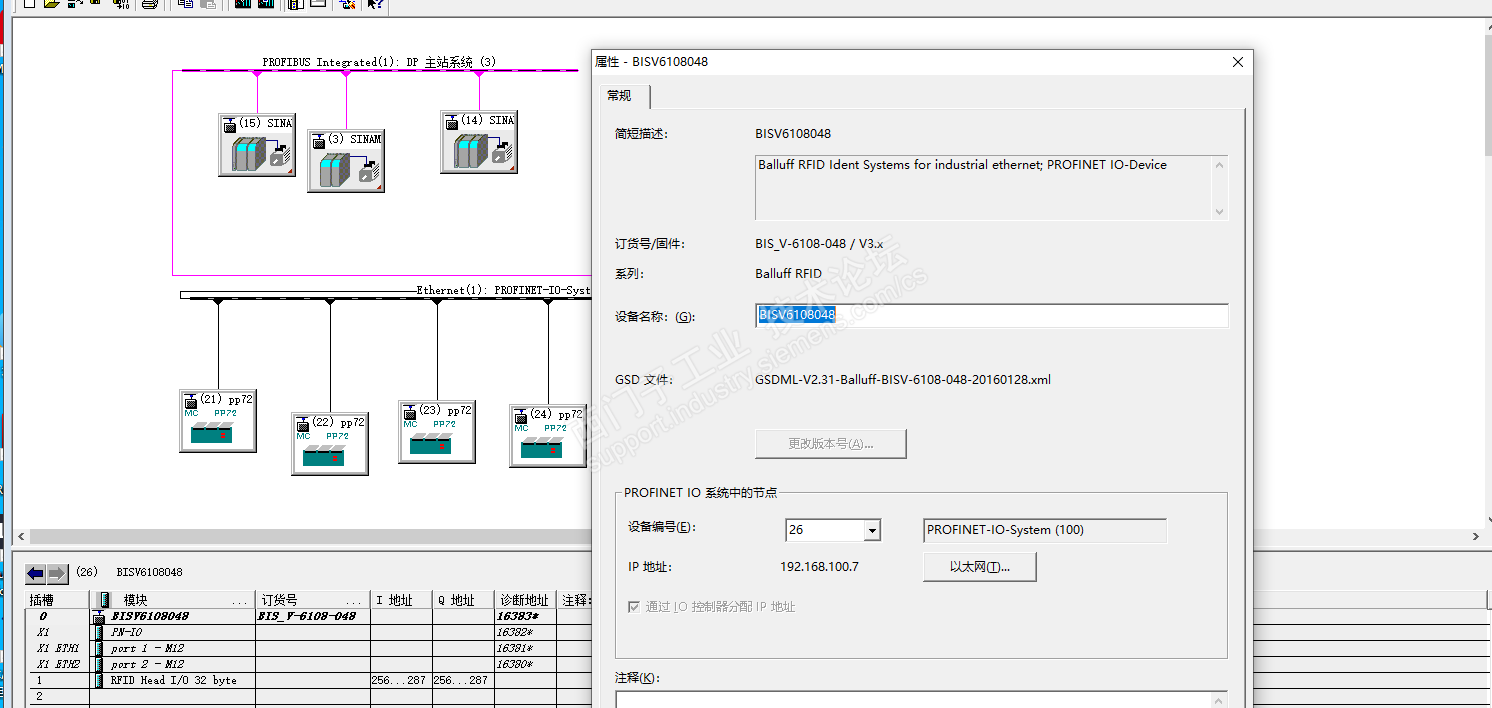Click the Ethernet(1): PROFINET-IO-System line label
Viewport: 1492px width, 708px height.
pos(504,290)
